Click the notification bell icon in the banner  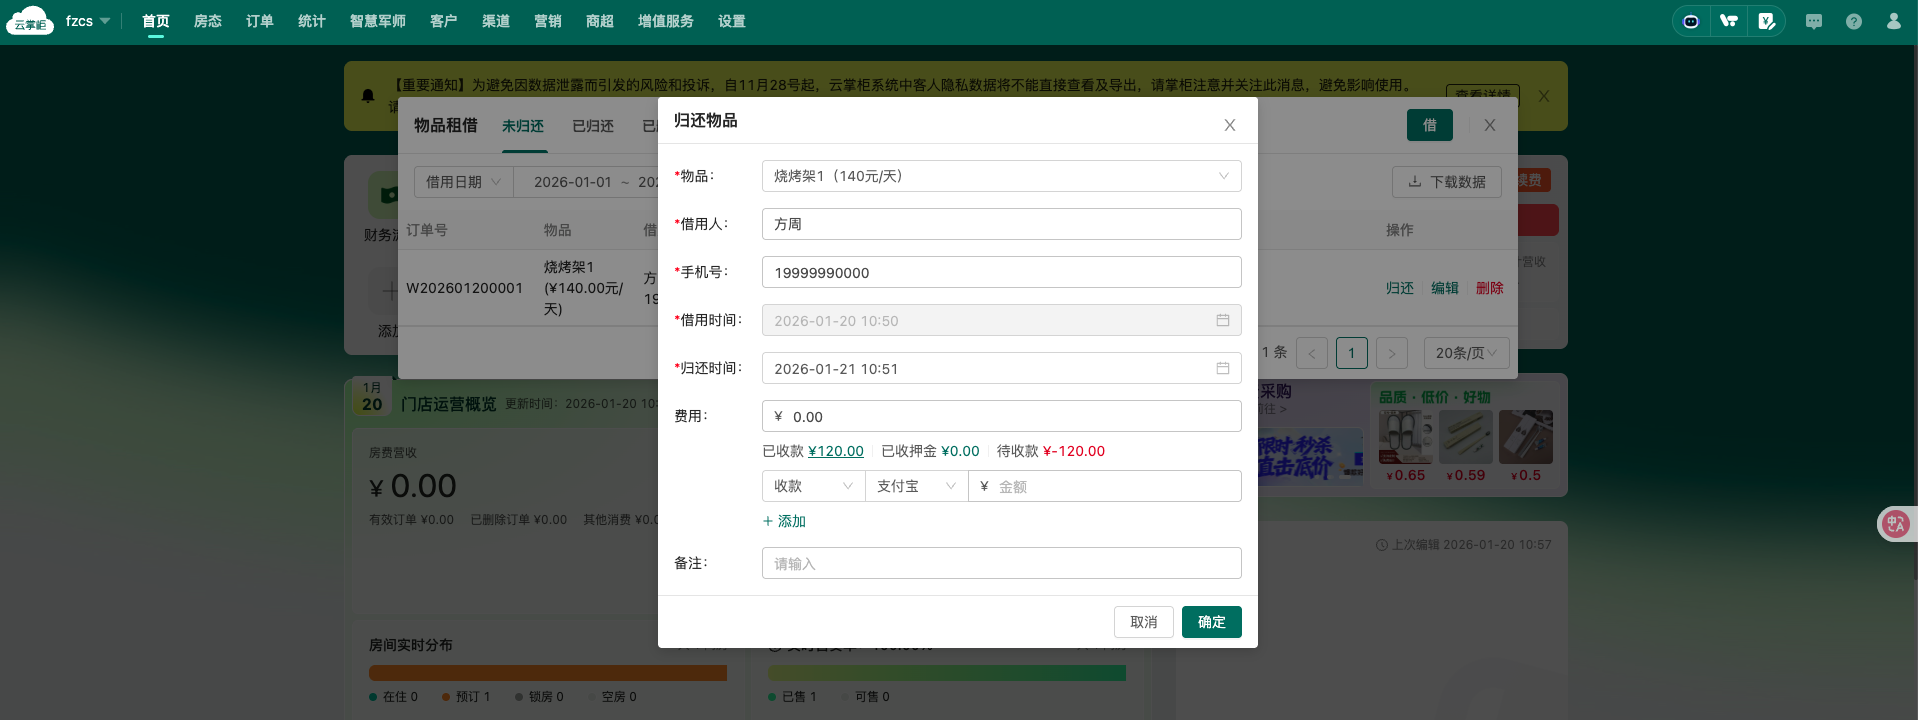[x=368, y=96]
